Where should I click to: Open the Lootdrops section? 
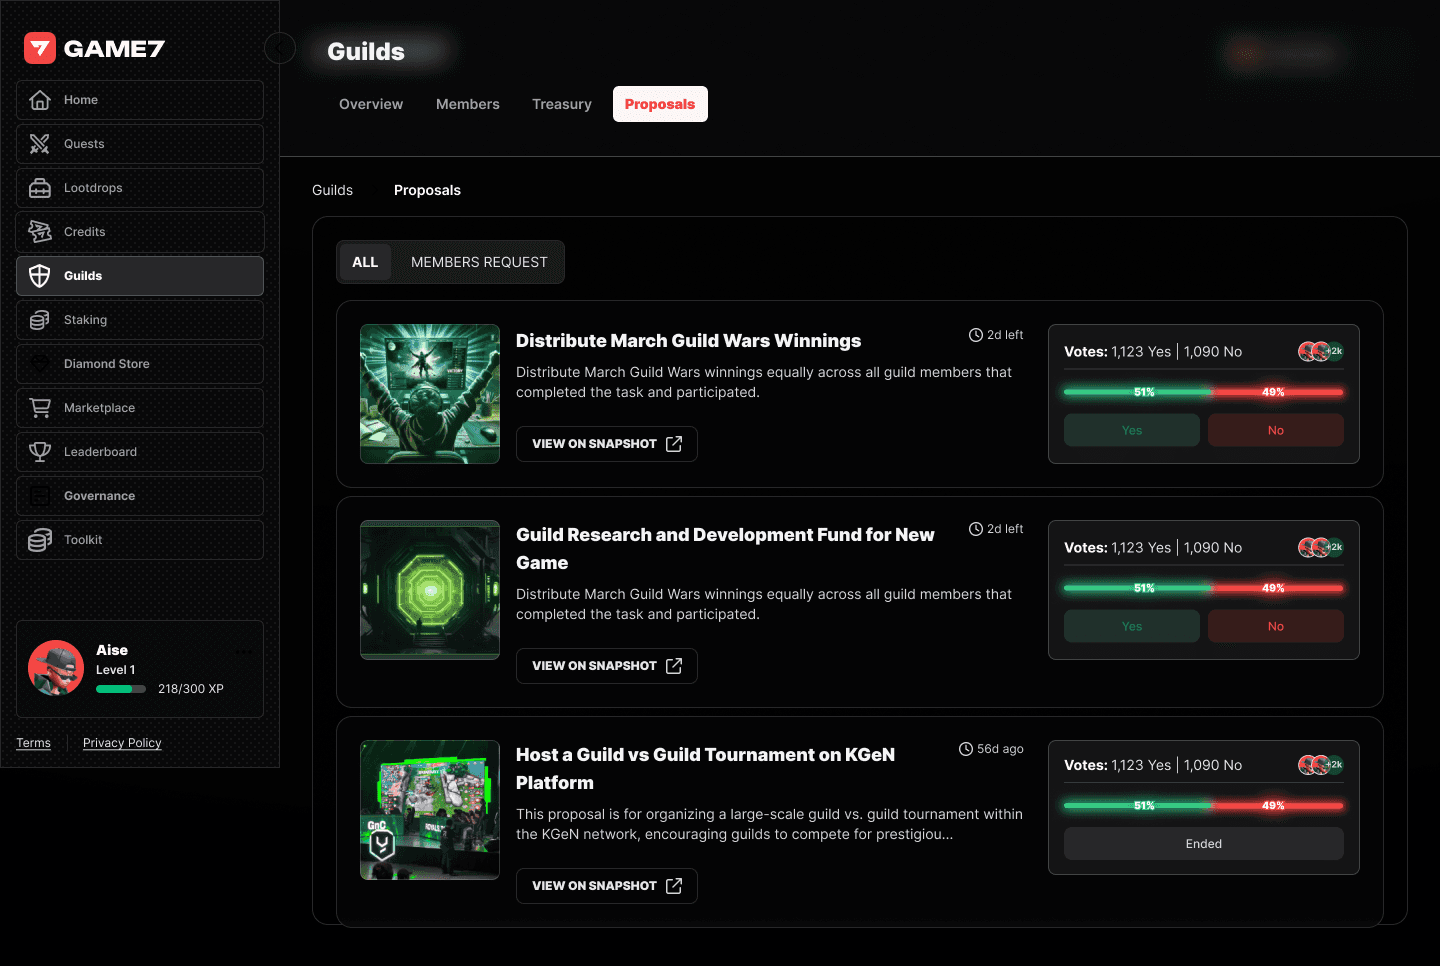[140, 188]
